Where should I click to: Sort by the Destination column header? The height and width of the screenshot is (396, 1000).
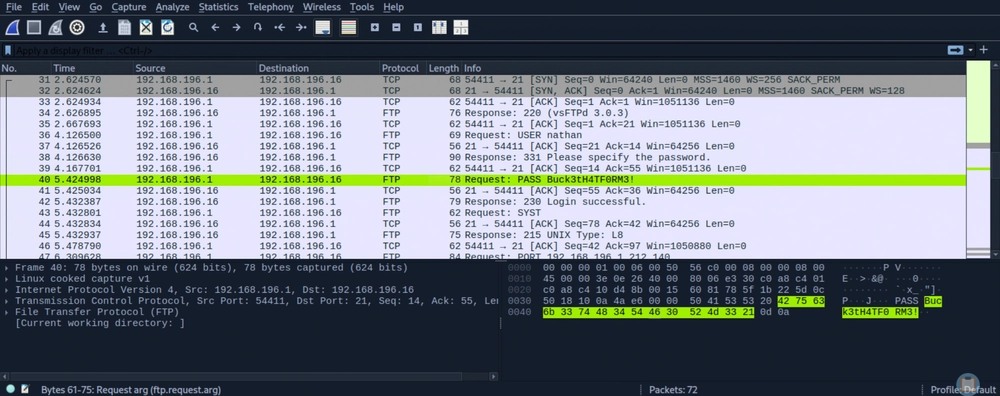(318, 68)
